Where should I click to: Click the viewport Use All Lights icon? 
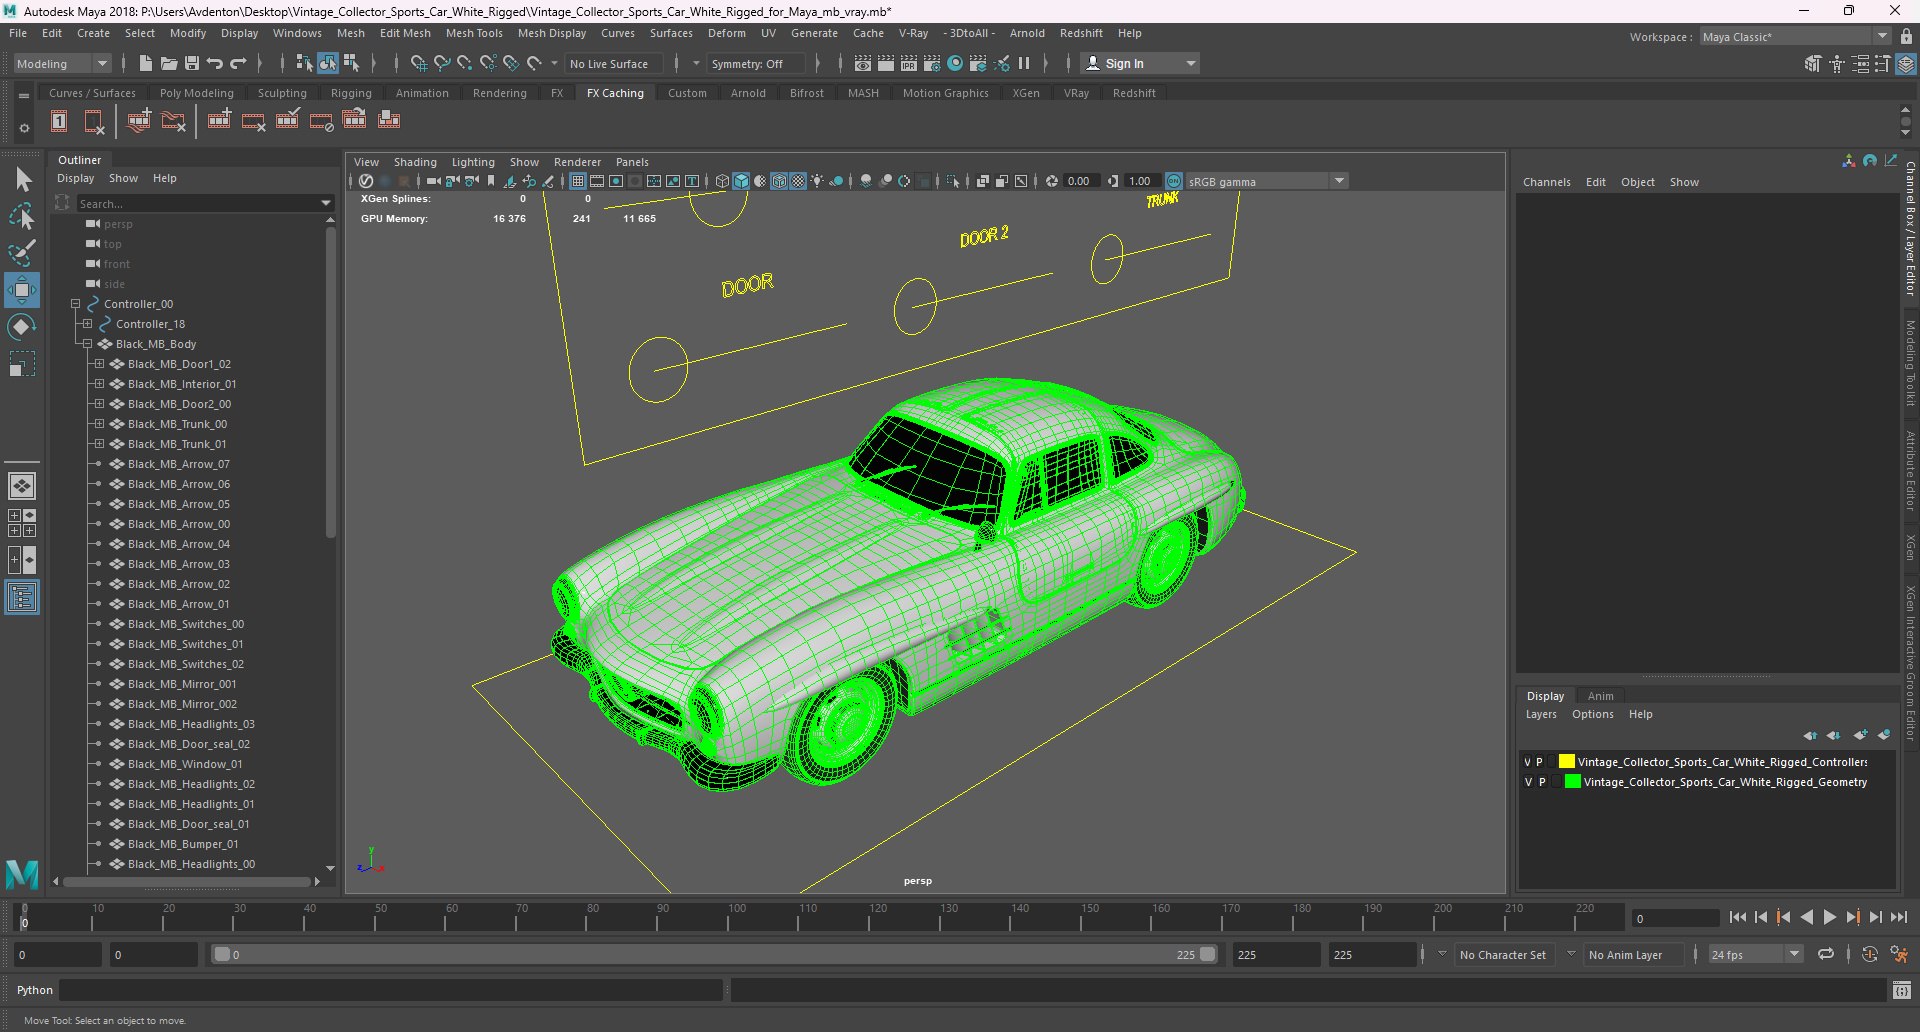point(817,181)
